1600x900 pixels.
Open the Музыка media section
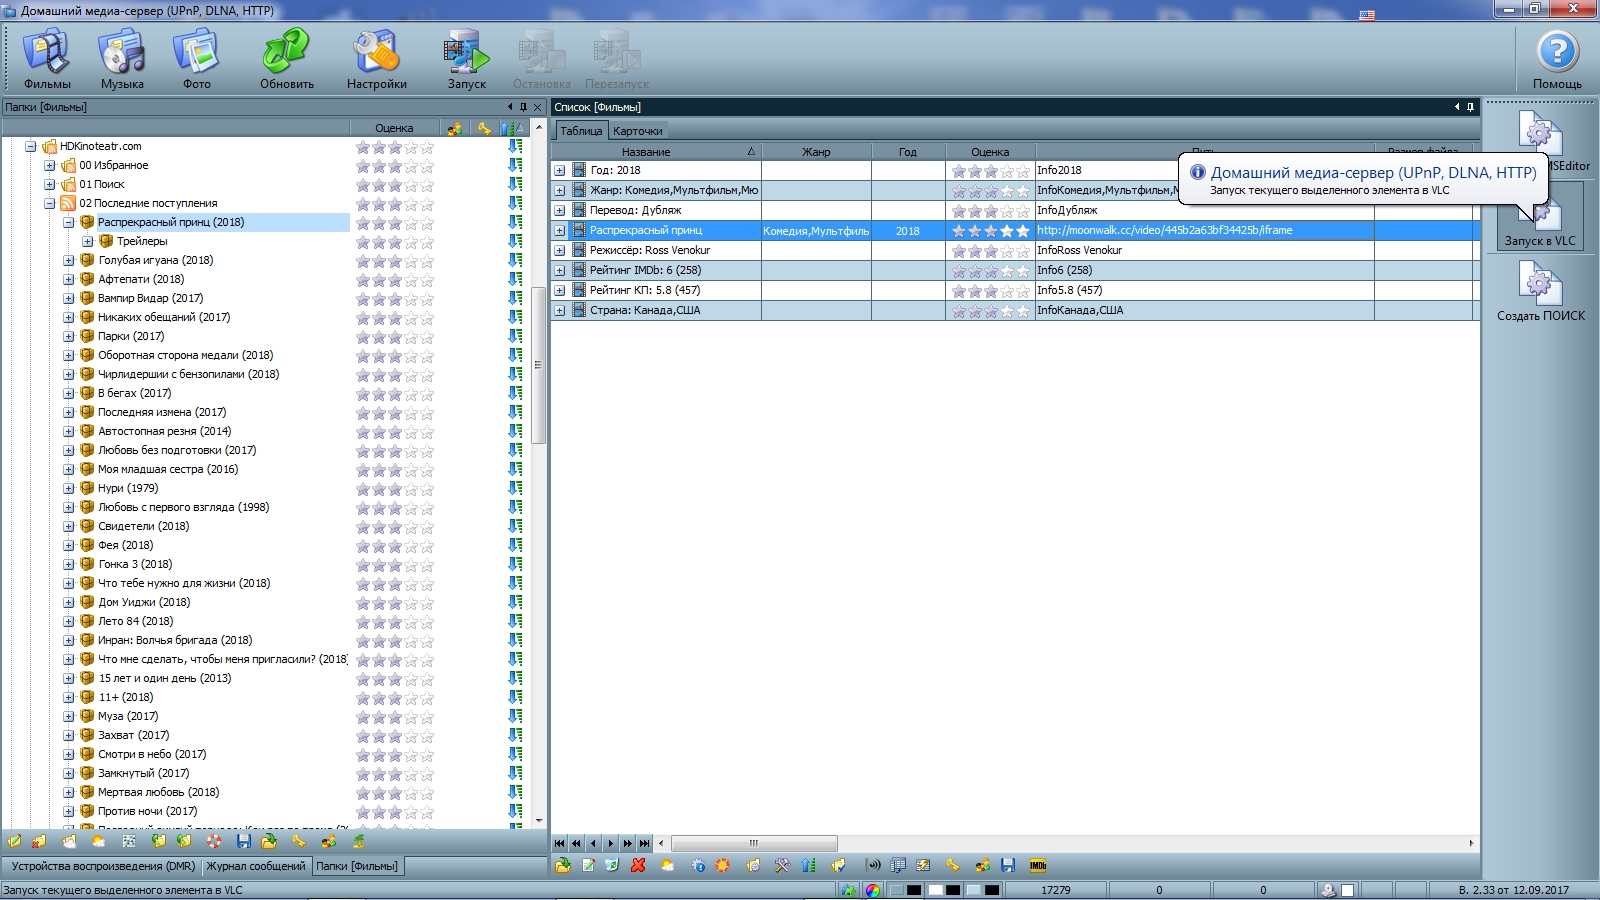tap(122, 60)
